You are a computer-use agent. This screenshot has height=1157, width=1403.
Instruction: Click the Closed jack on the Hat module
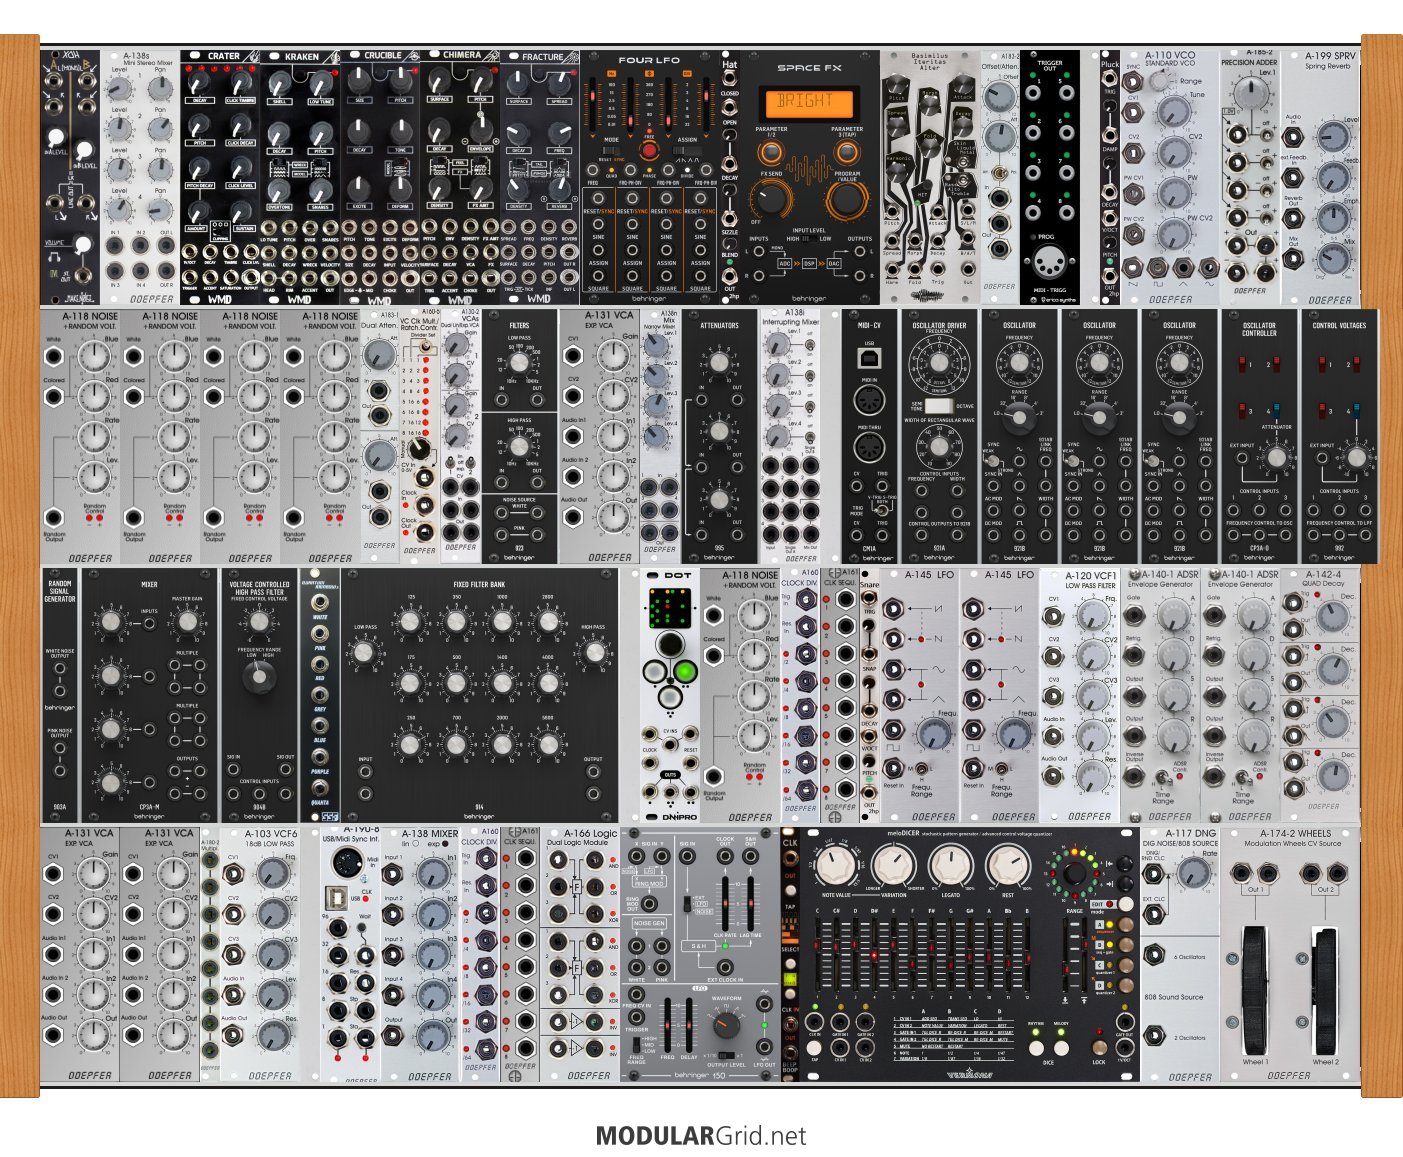pyautogui.click(x=730, y=80)
